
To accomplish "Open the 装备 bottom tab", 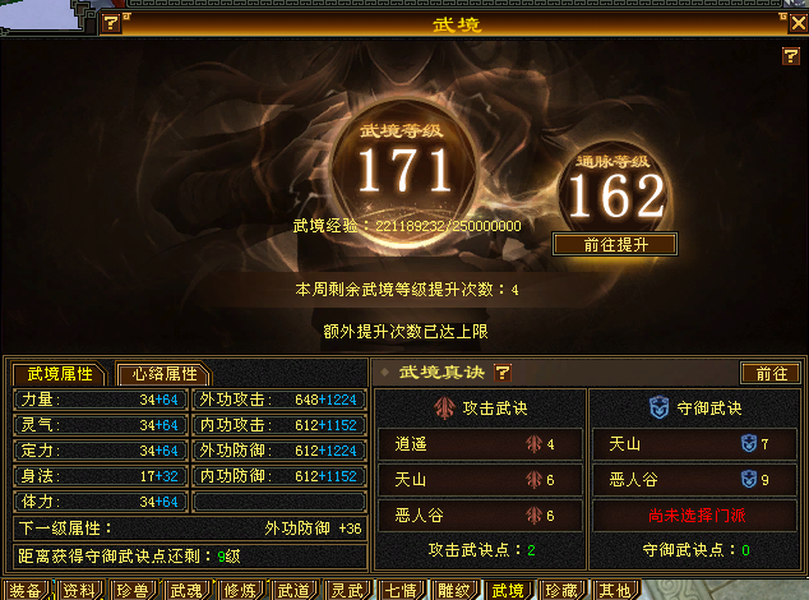I will [25, 590].
